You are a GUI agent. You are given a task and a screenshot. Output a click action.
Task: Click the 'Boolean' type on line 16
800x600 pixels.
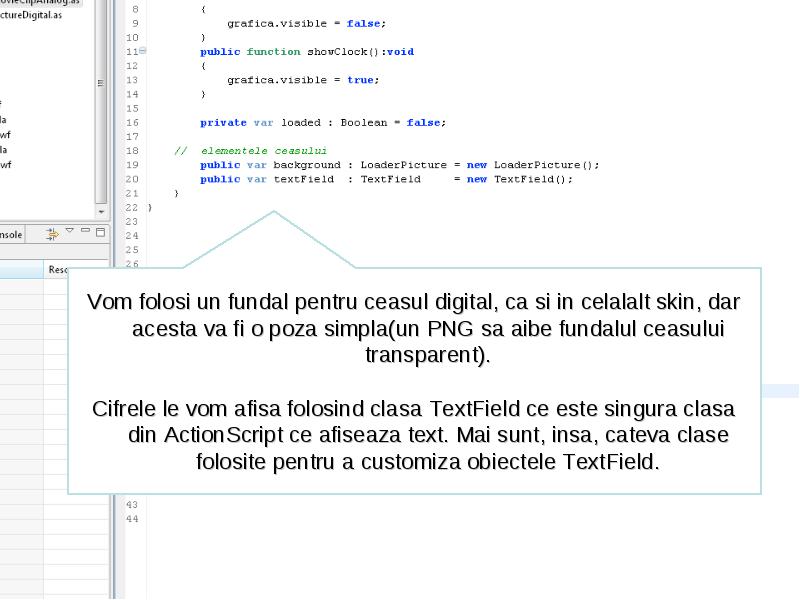tap(364, 122)
